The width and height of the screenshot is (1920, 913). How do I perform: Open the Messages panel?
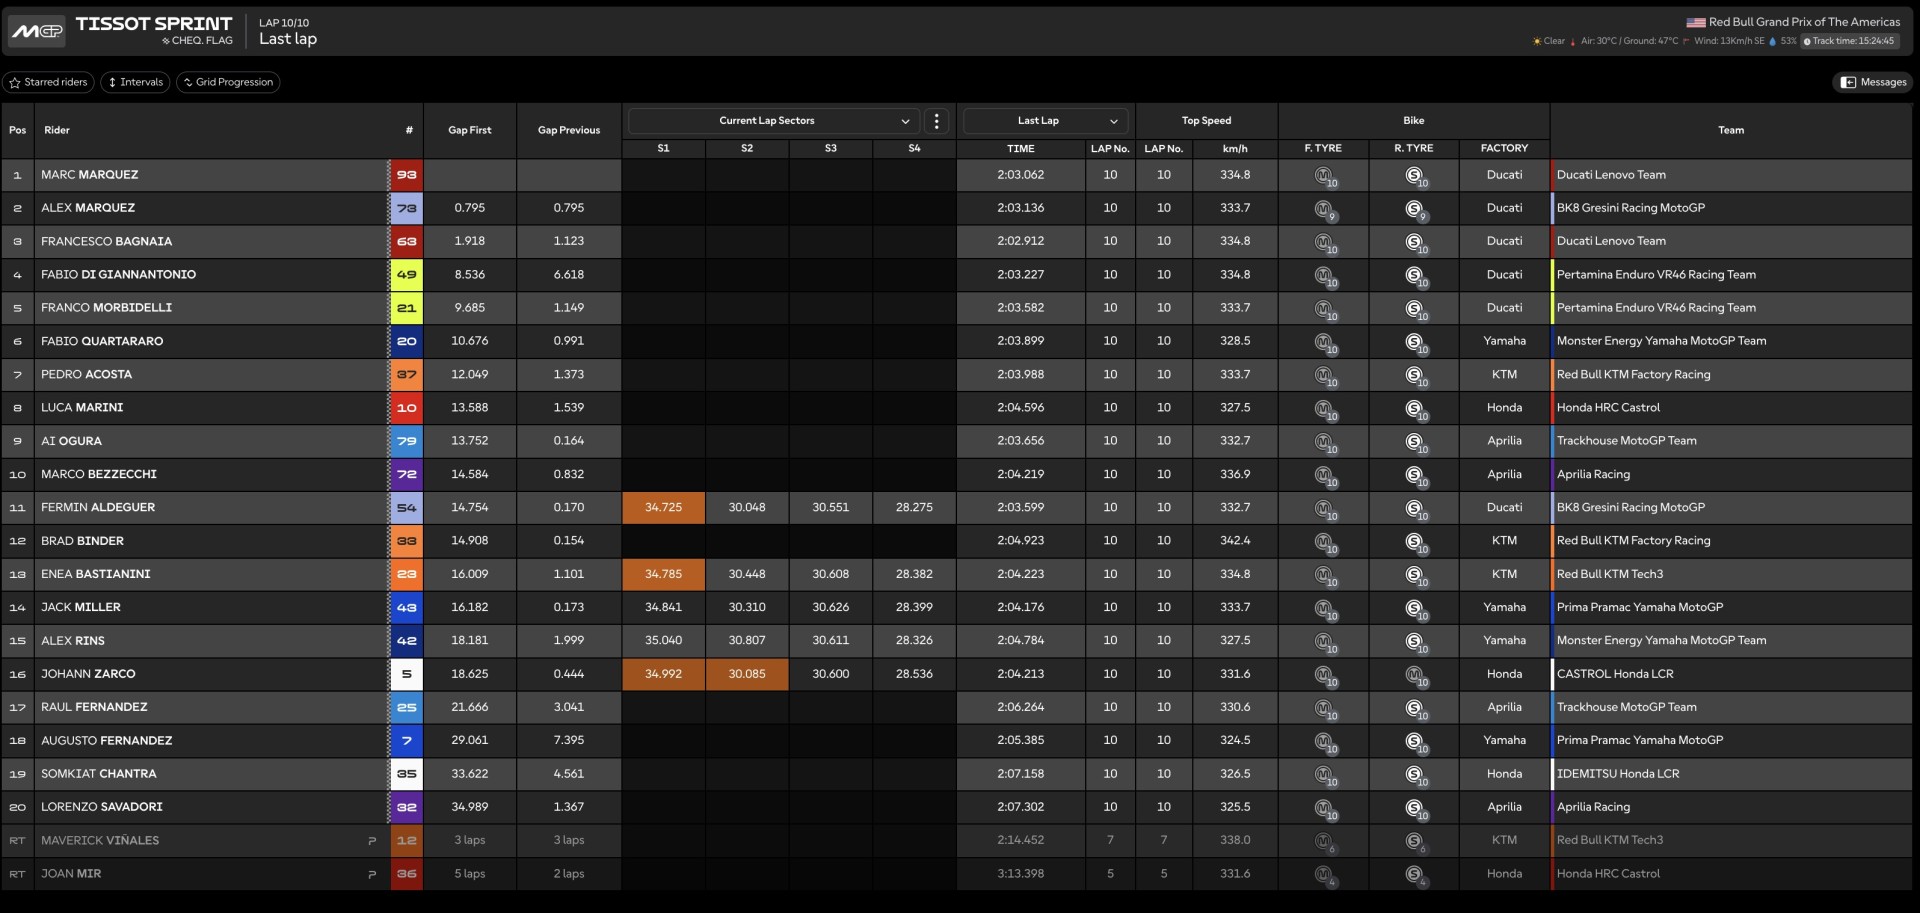[1873, 82]
